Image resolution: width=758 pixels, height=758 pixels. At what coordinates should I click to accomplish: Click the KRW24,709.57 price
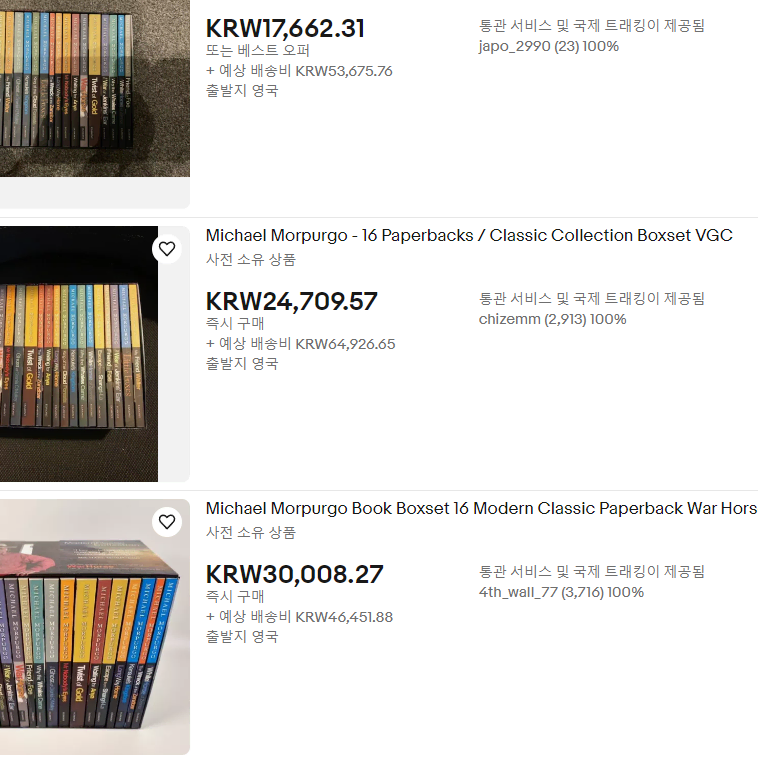292,302
